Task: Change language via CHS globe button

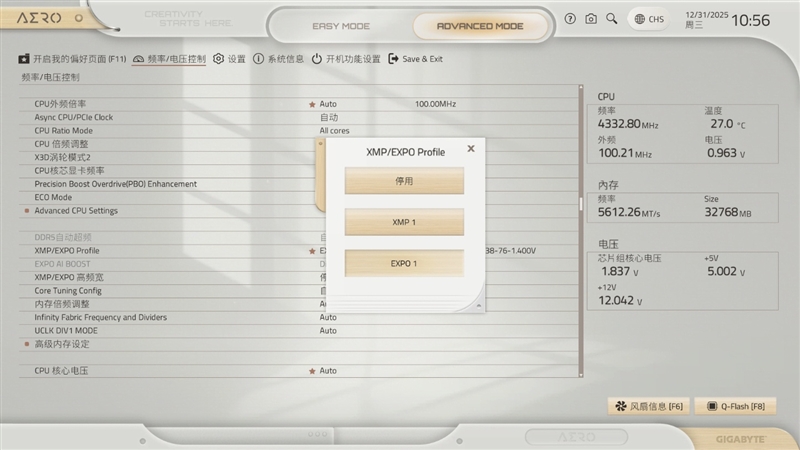Action: pos(649,19)
